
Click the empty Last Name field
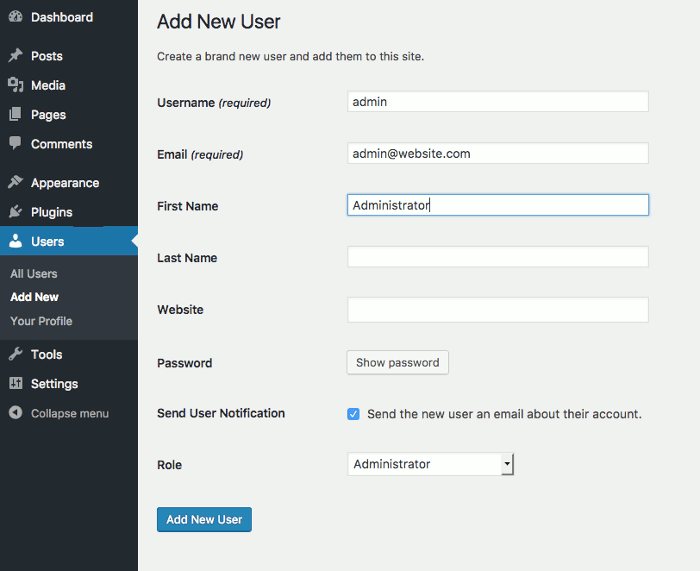pyautogui.click(x=498, y=257)
